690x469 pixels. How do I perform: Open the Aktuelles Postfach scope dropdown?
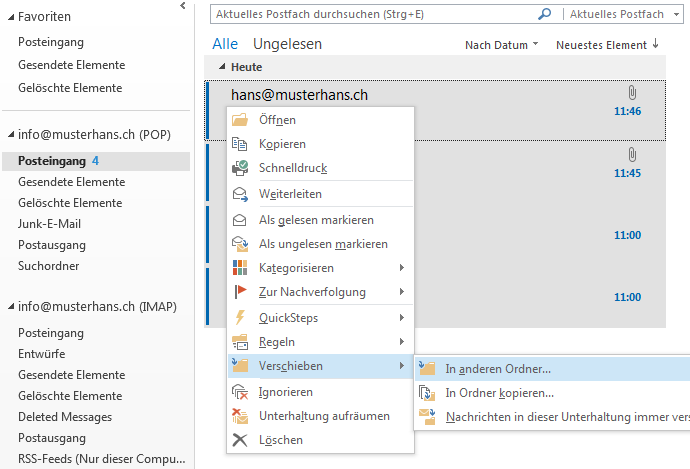tap(625, 15)
